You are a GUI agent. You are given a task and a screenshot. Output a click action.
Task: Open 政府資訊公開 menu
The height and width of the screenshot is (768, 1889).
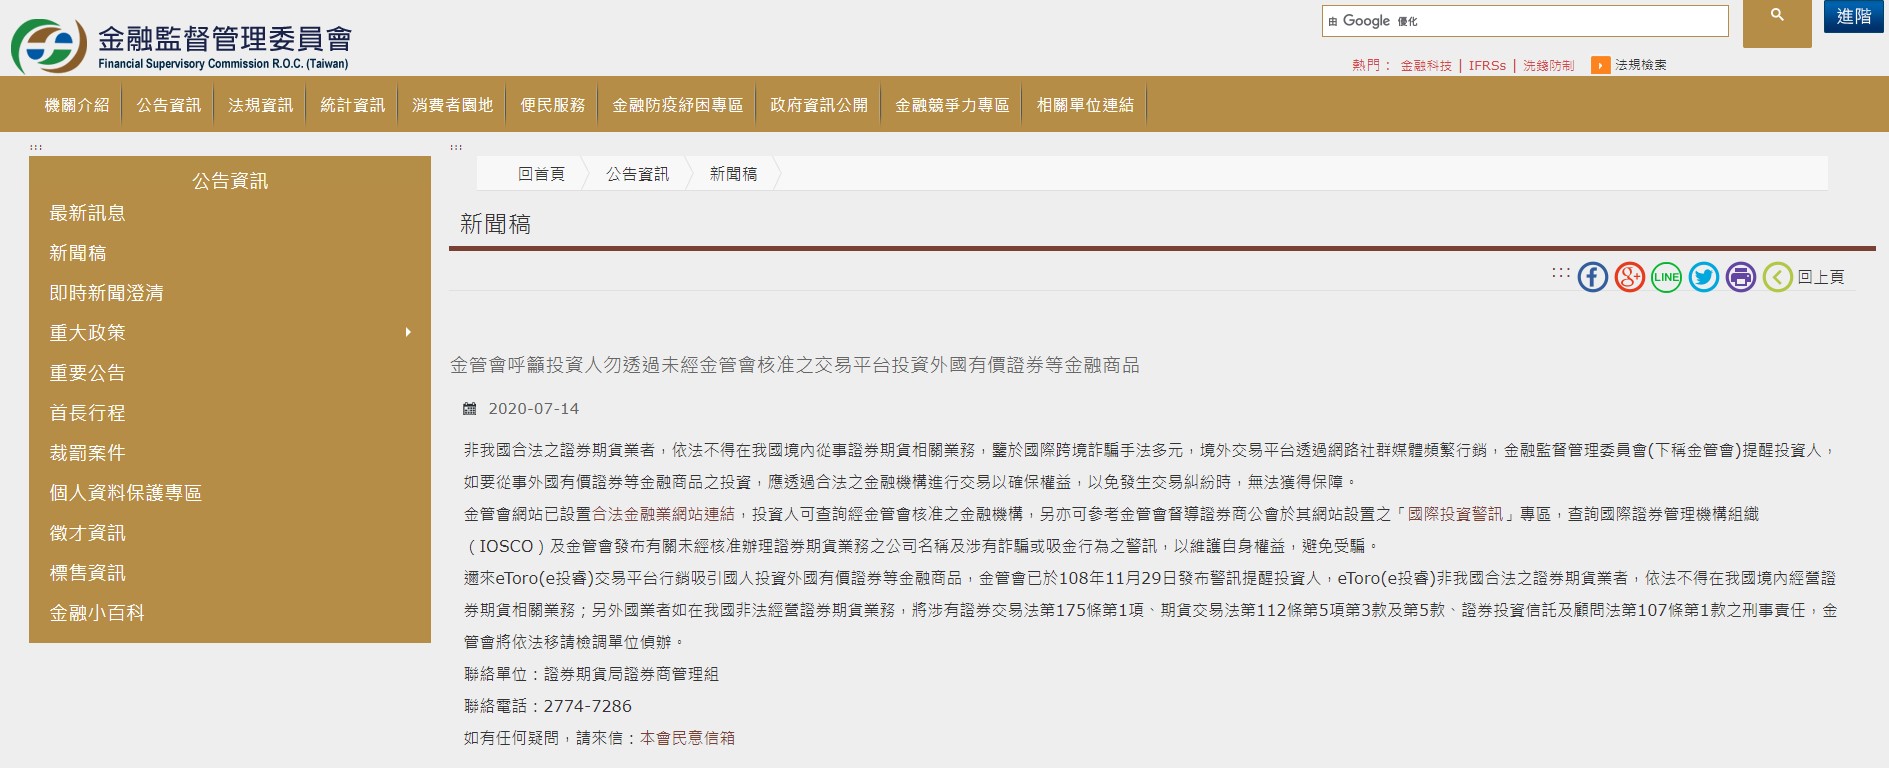coord(819,105)
